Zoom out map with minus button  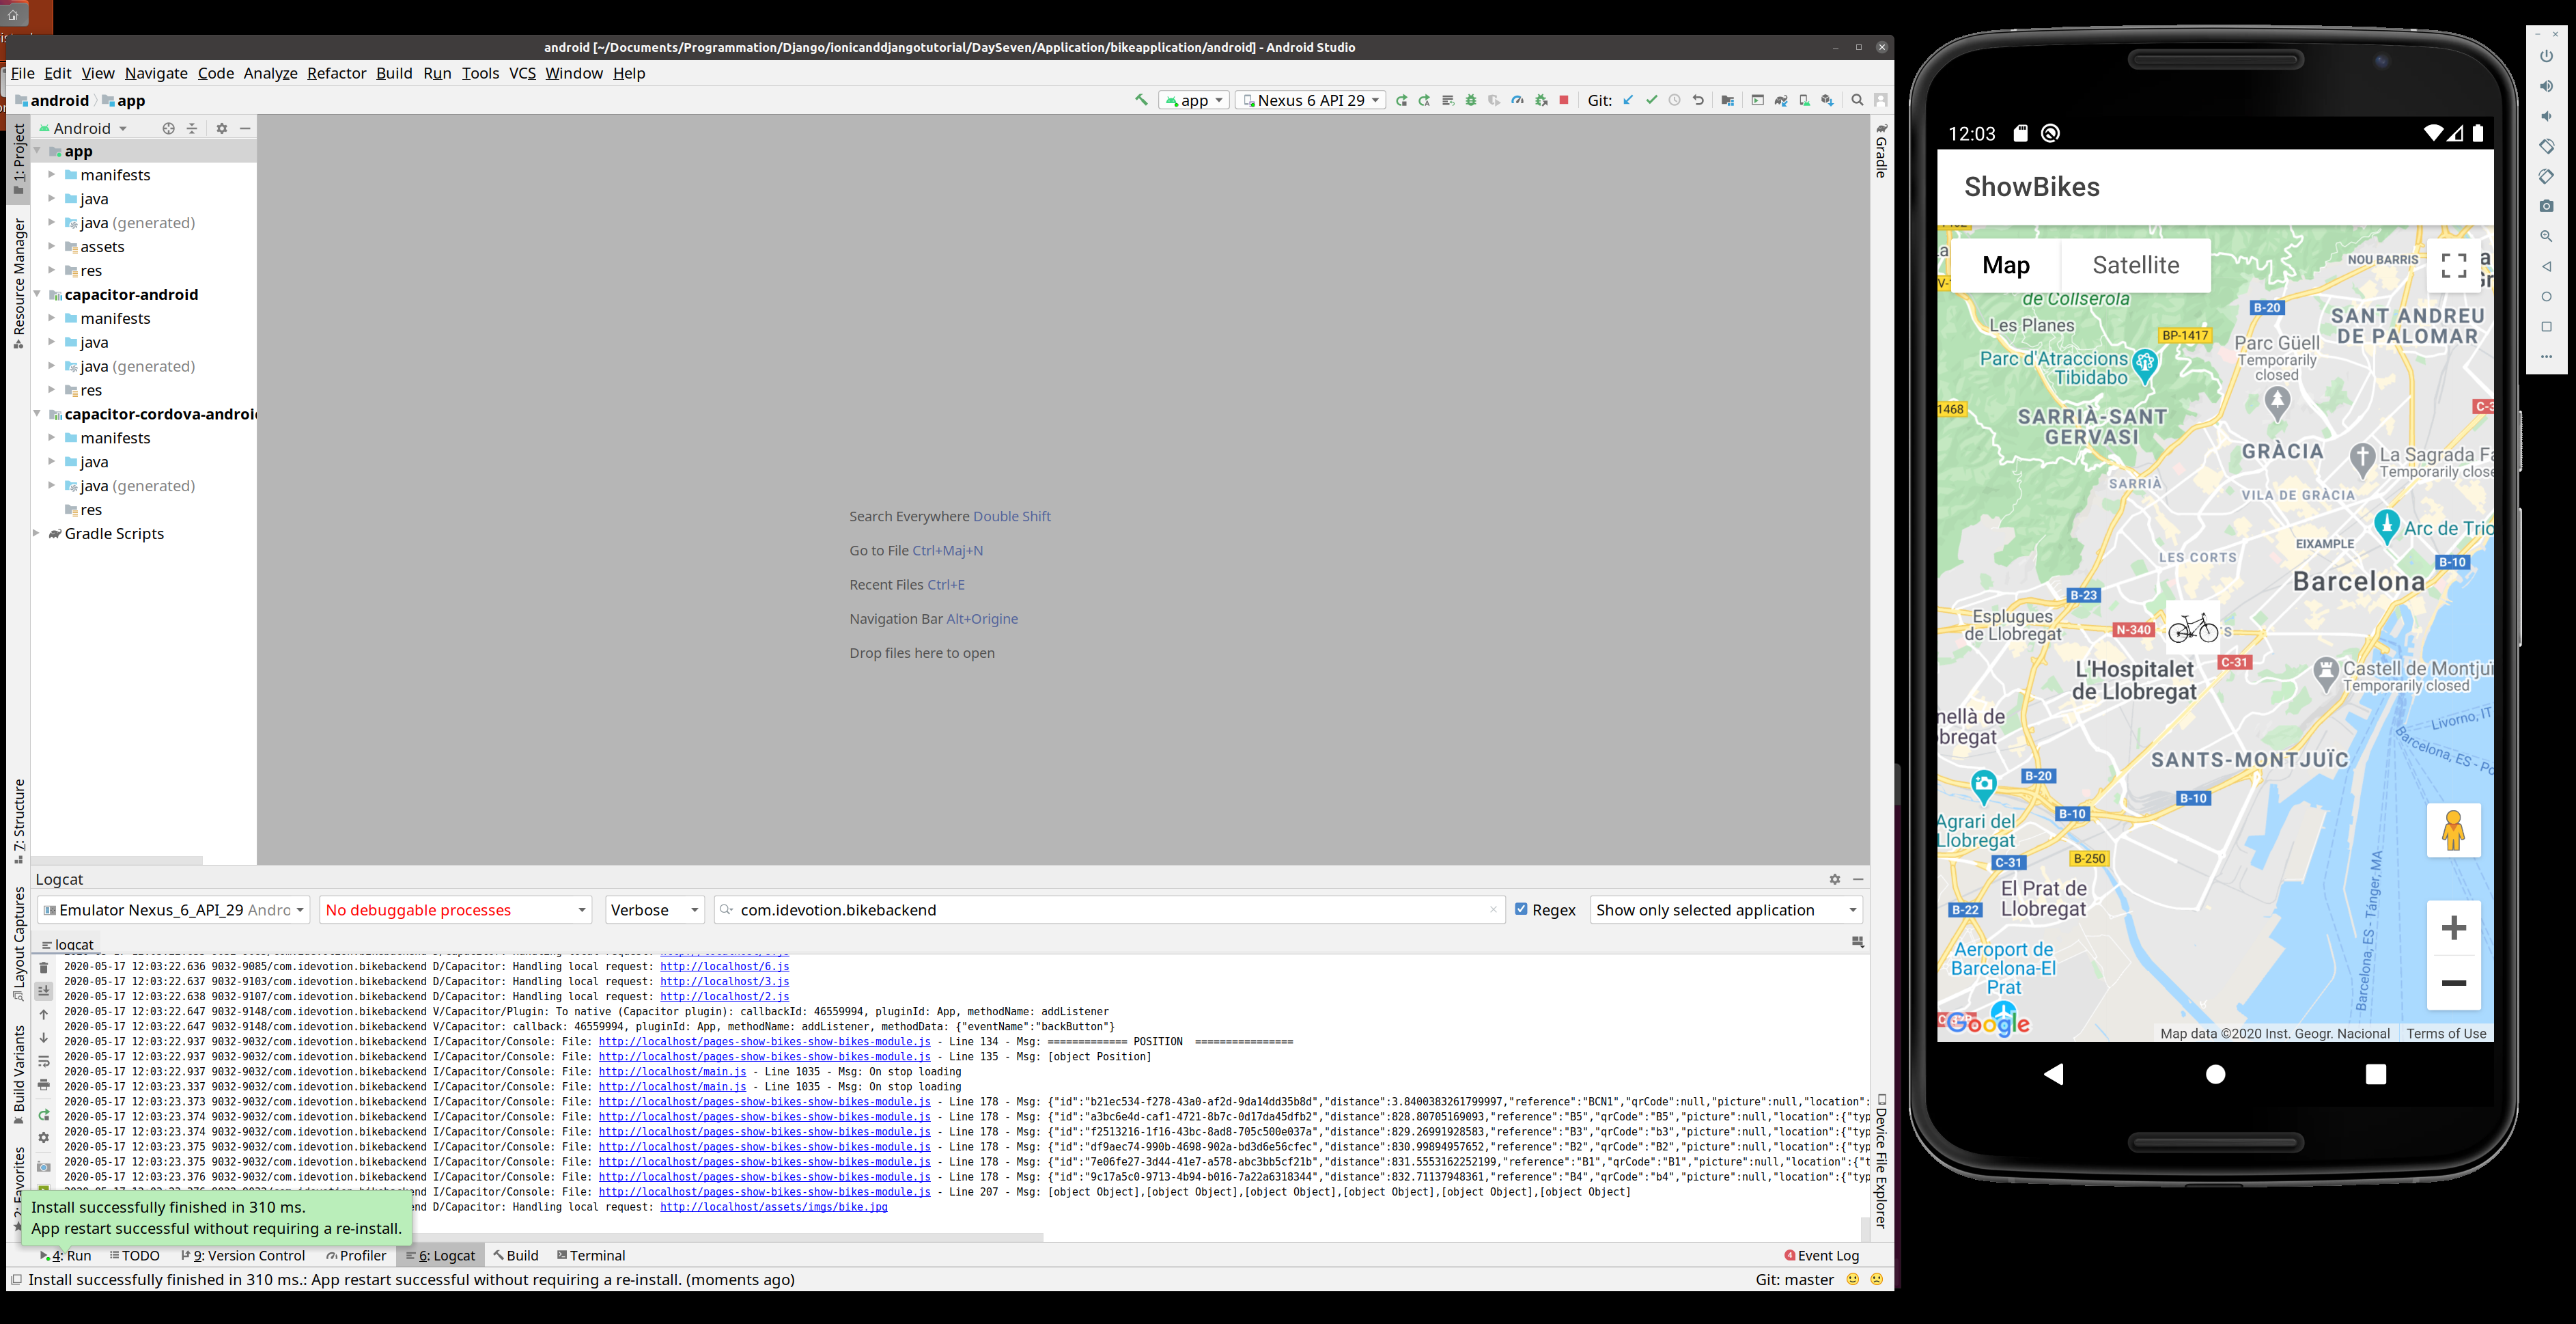tap(2453, 982)
